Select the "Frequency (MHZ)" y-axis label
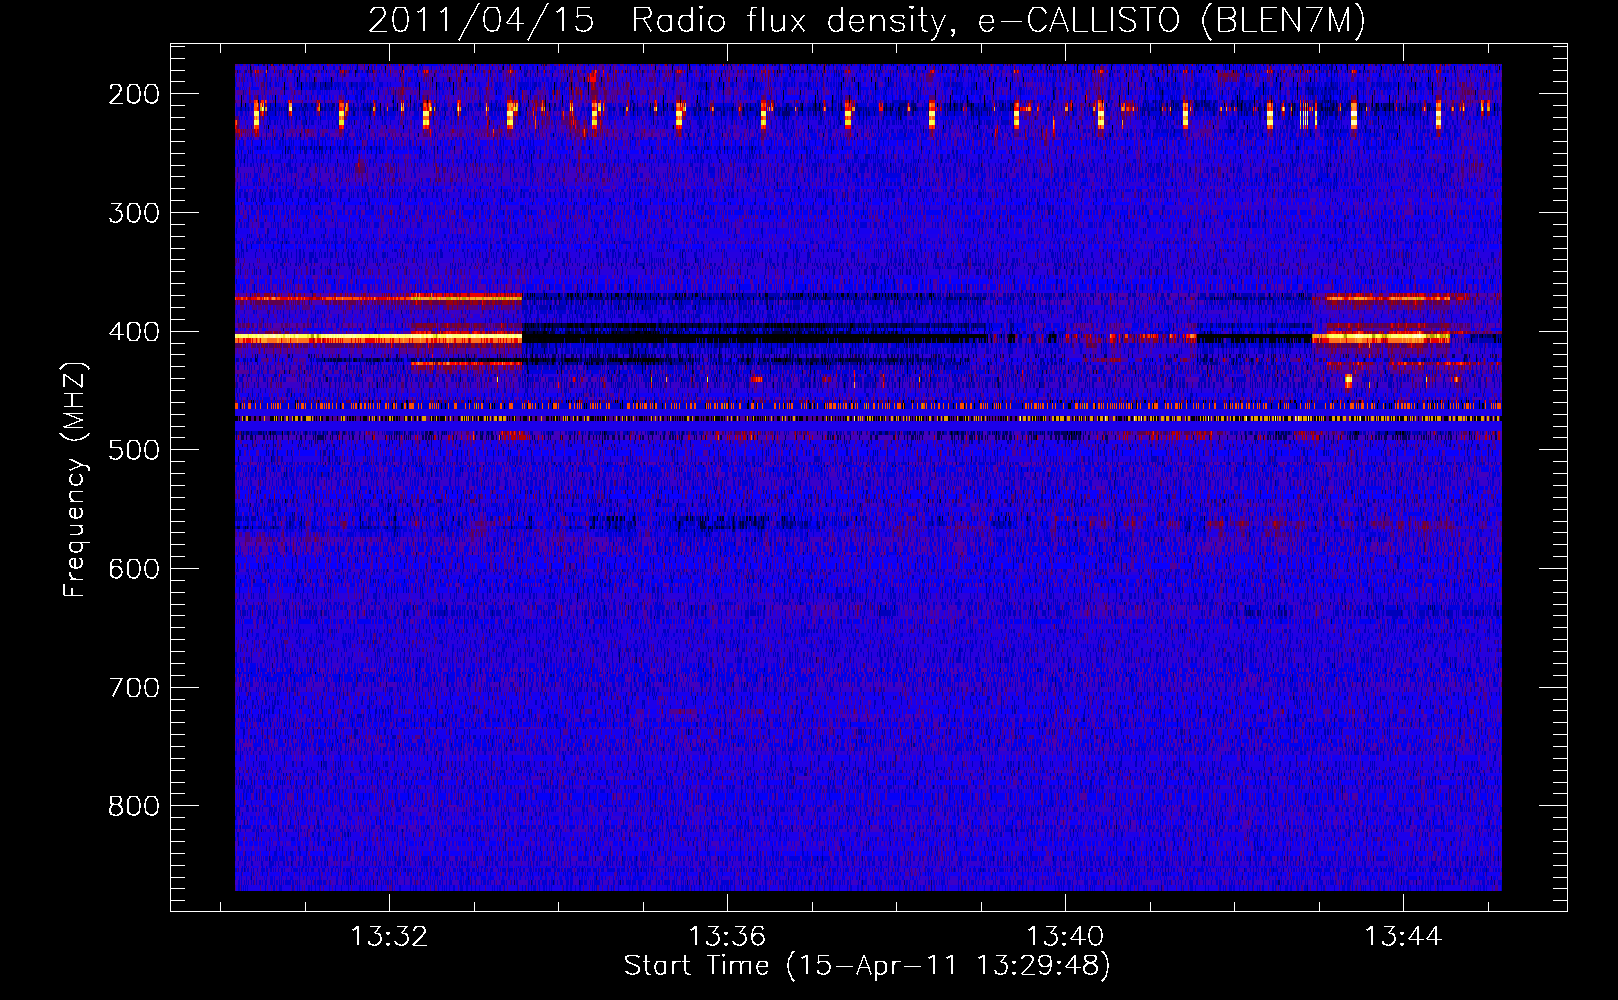 click(x=75, y=479)
